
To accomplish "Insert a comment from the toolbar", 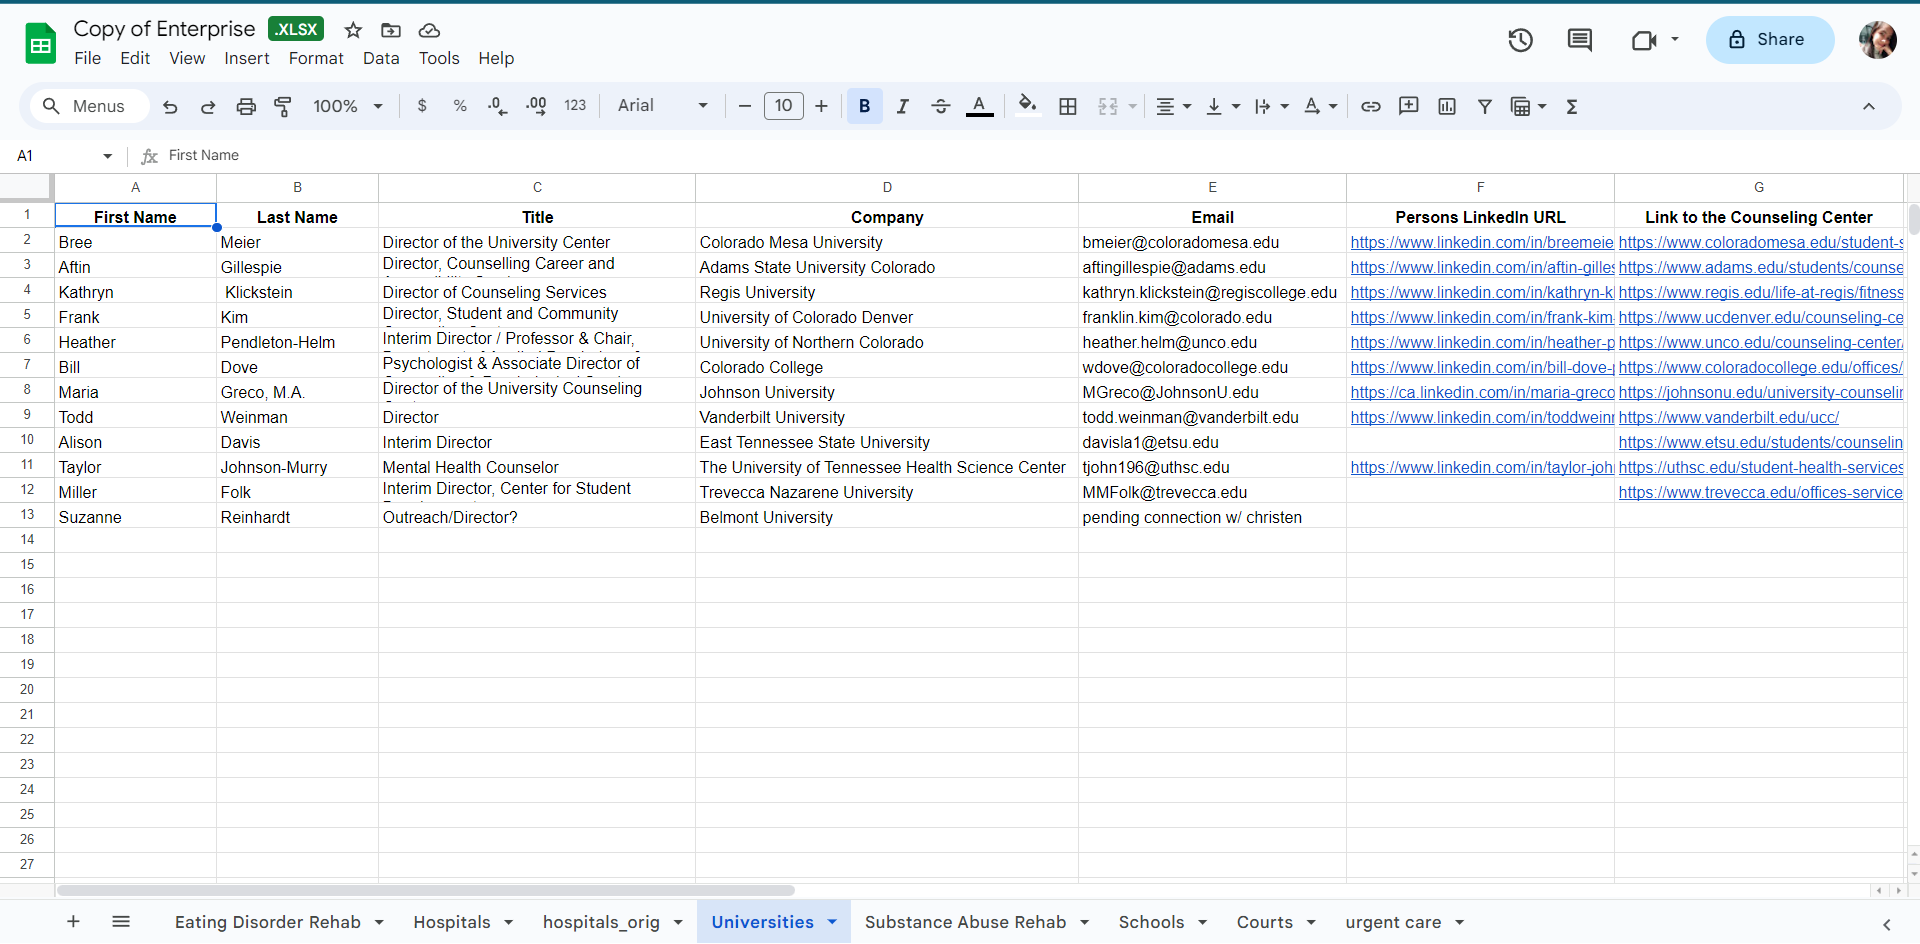I will (x=1409, y=106).
